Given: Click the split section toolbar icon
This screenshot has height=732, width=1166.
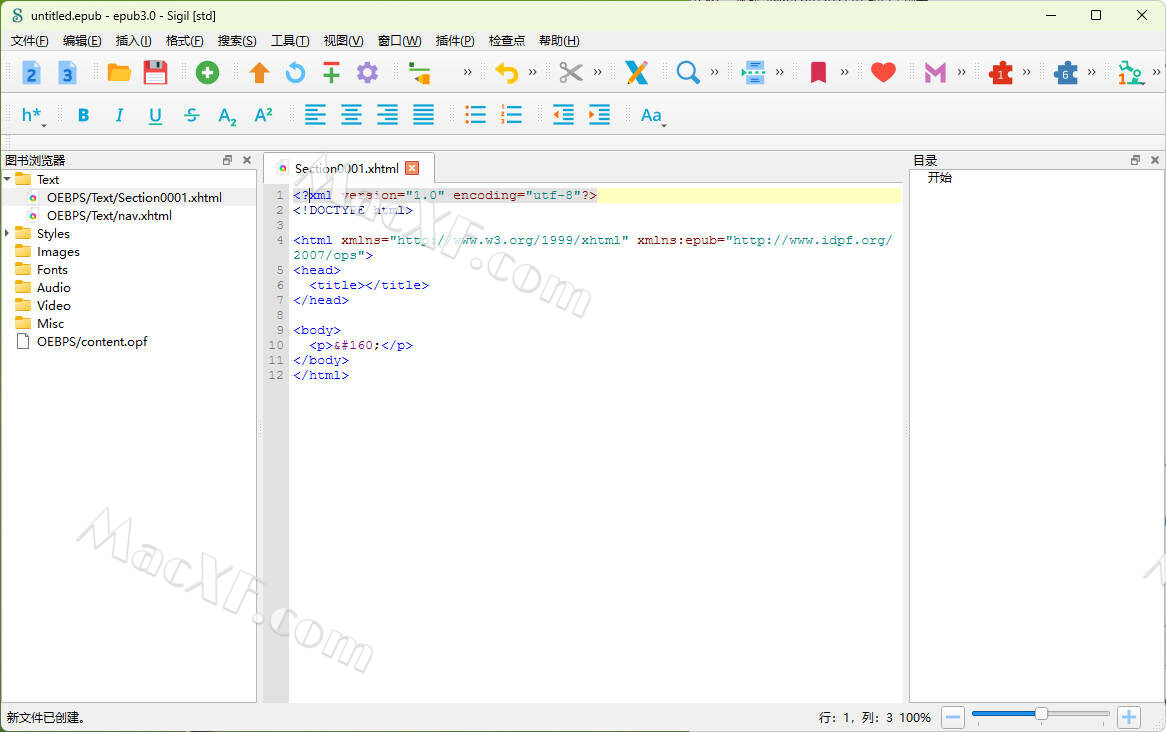Looking at the screenshot, I should click(753, 72).
